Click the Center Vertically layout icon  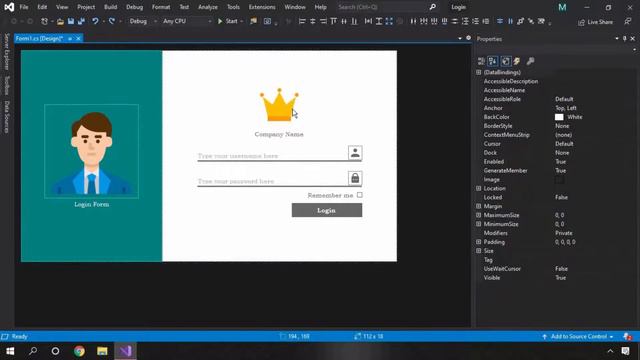[510, 21]
